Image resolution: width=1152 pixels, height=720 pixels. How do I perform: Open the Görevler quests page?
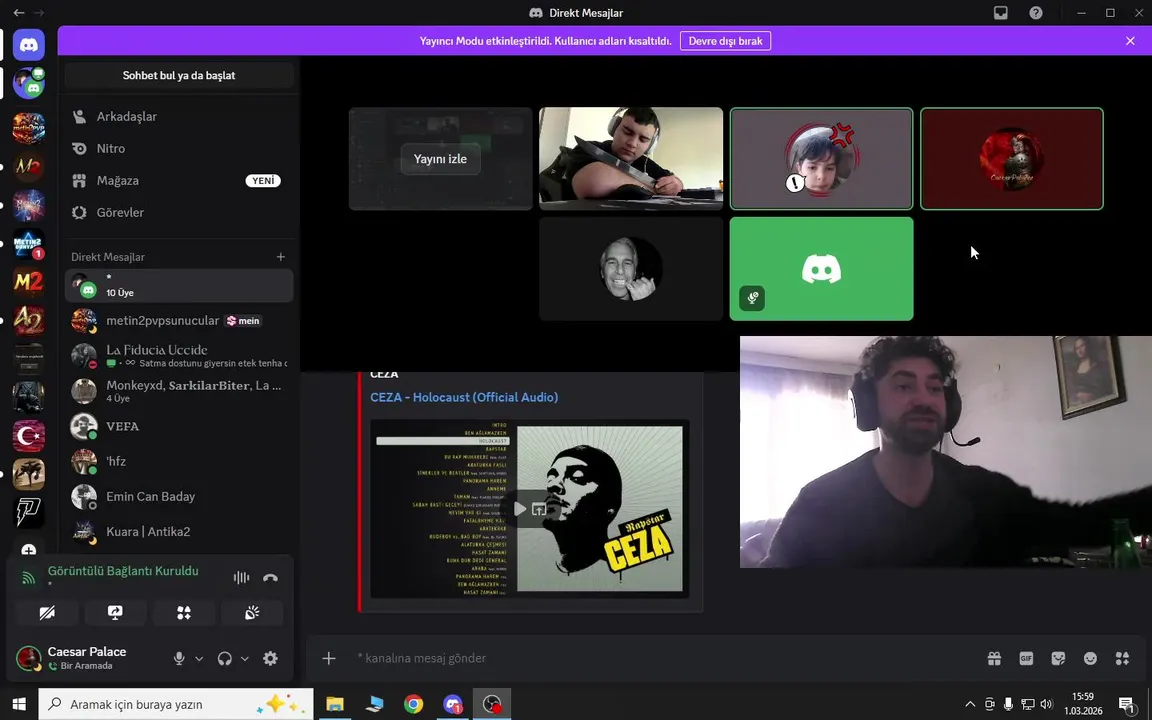click(179, 212)
